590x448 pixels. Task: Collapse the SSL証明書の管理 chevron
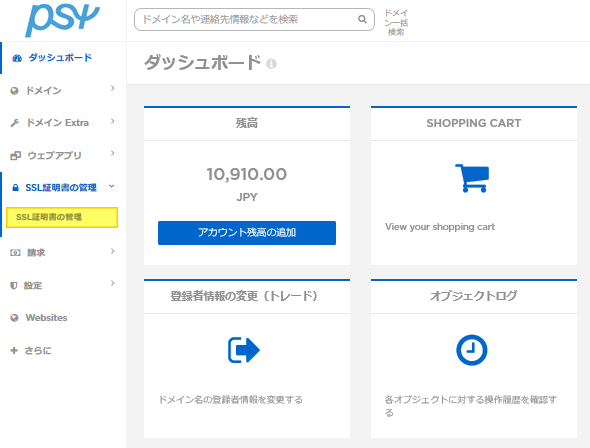coord(112,186)
